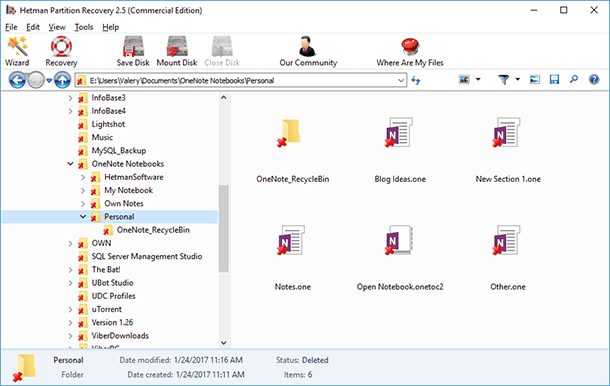
Task: Select the uTorrent folder
Action: click(x=107, y=309)
